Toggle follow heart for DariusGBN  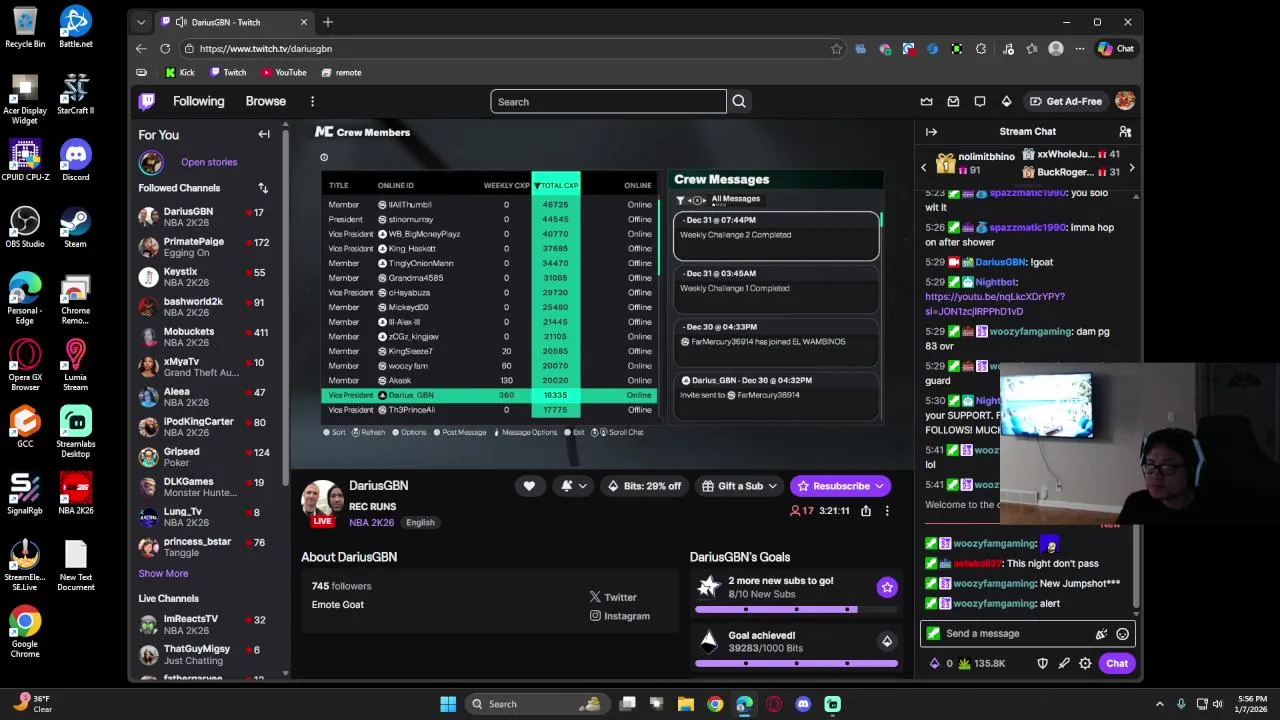pyautogui.click(x=529, y=486)
